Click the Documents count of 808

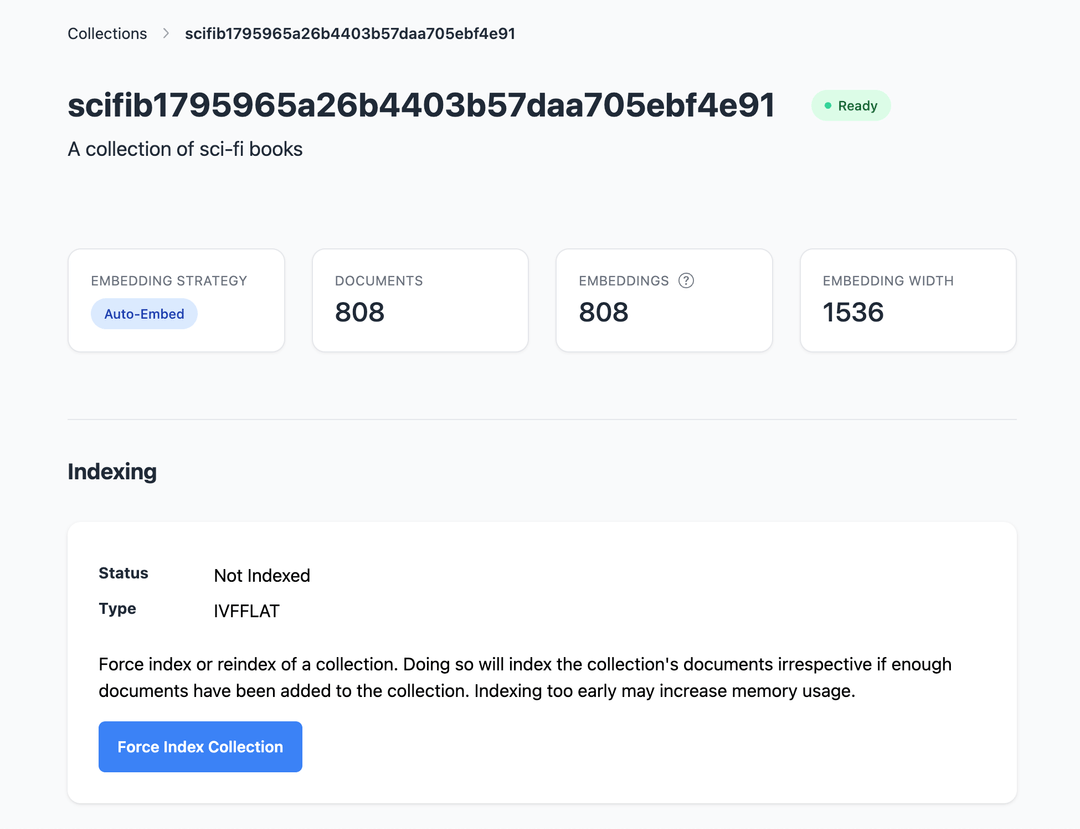tap(360, 312)
